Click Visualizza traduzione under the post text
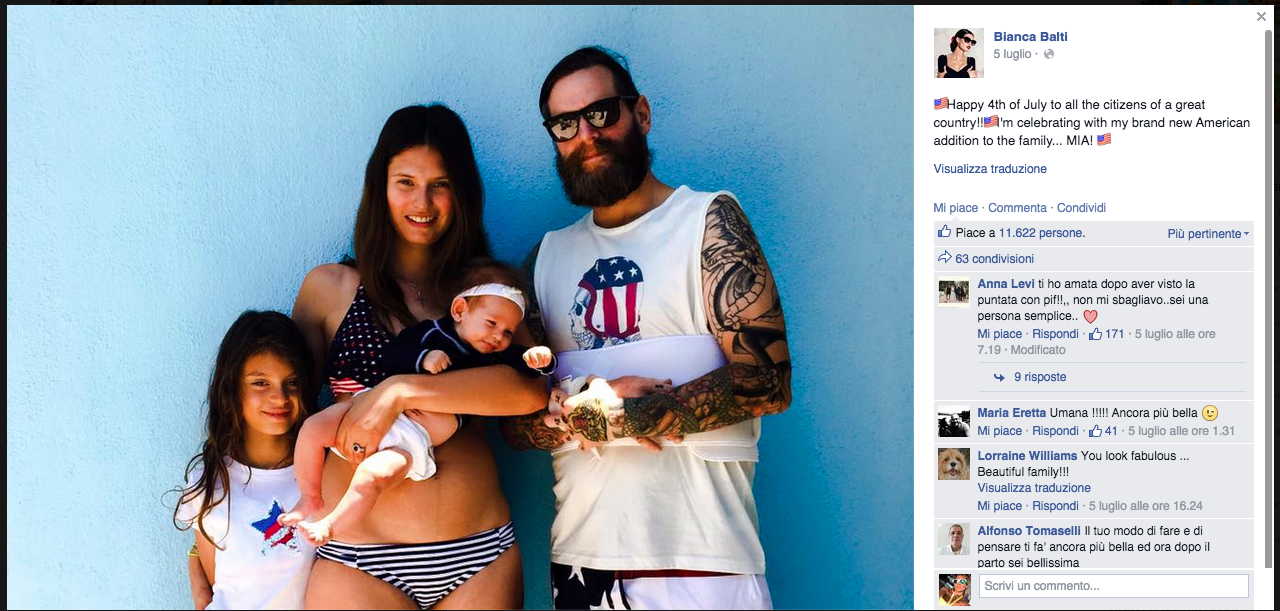1280x611 pixels. pos(990,169)
